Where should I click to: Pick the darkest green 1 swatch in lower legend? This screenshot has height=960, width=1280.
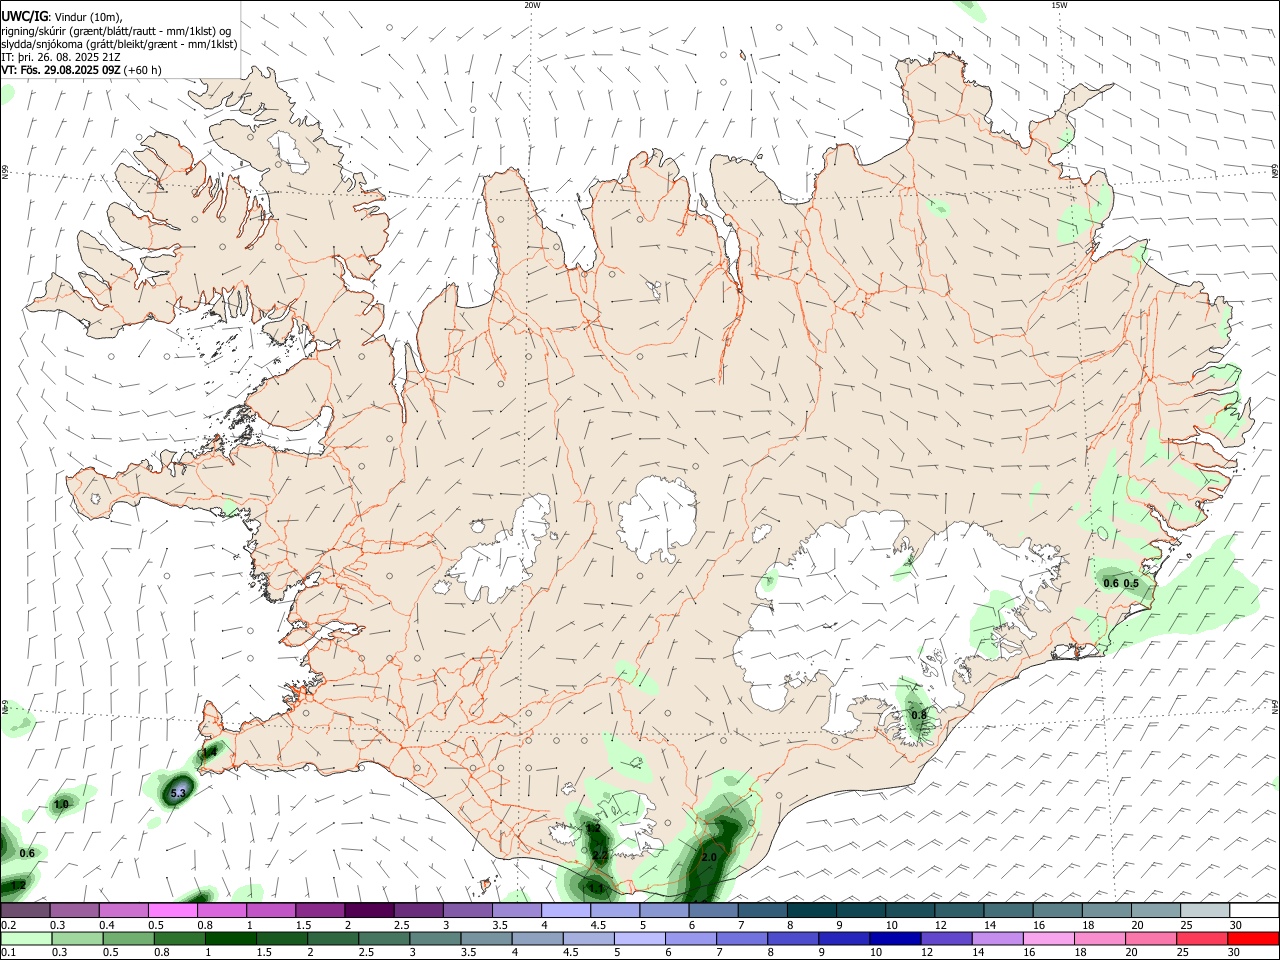tap(230, 939)
